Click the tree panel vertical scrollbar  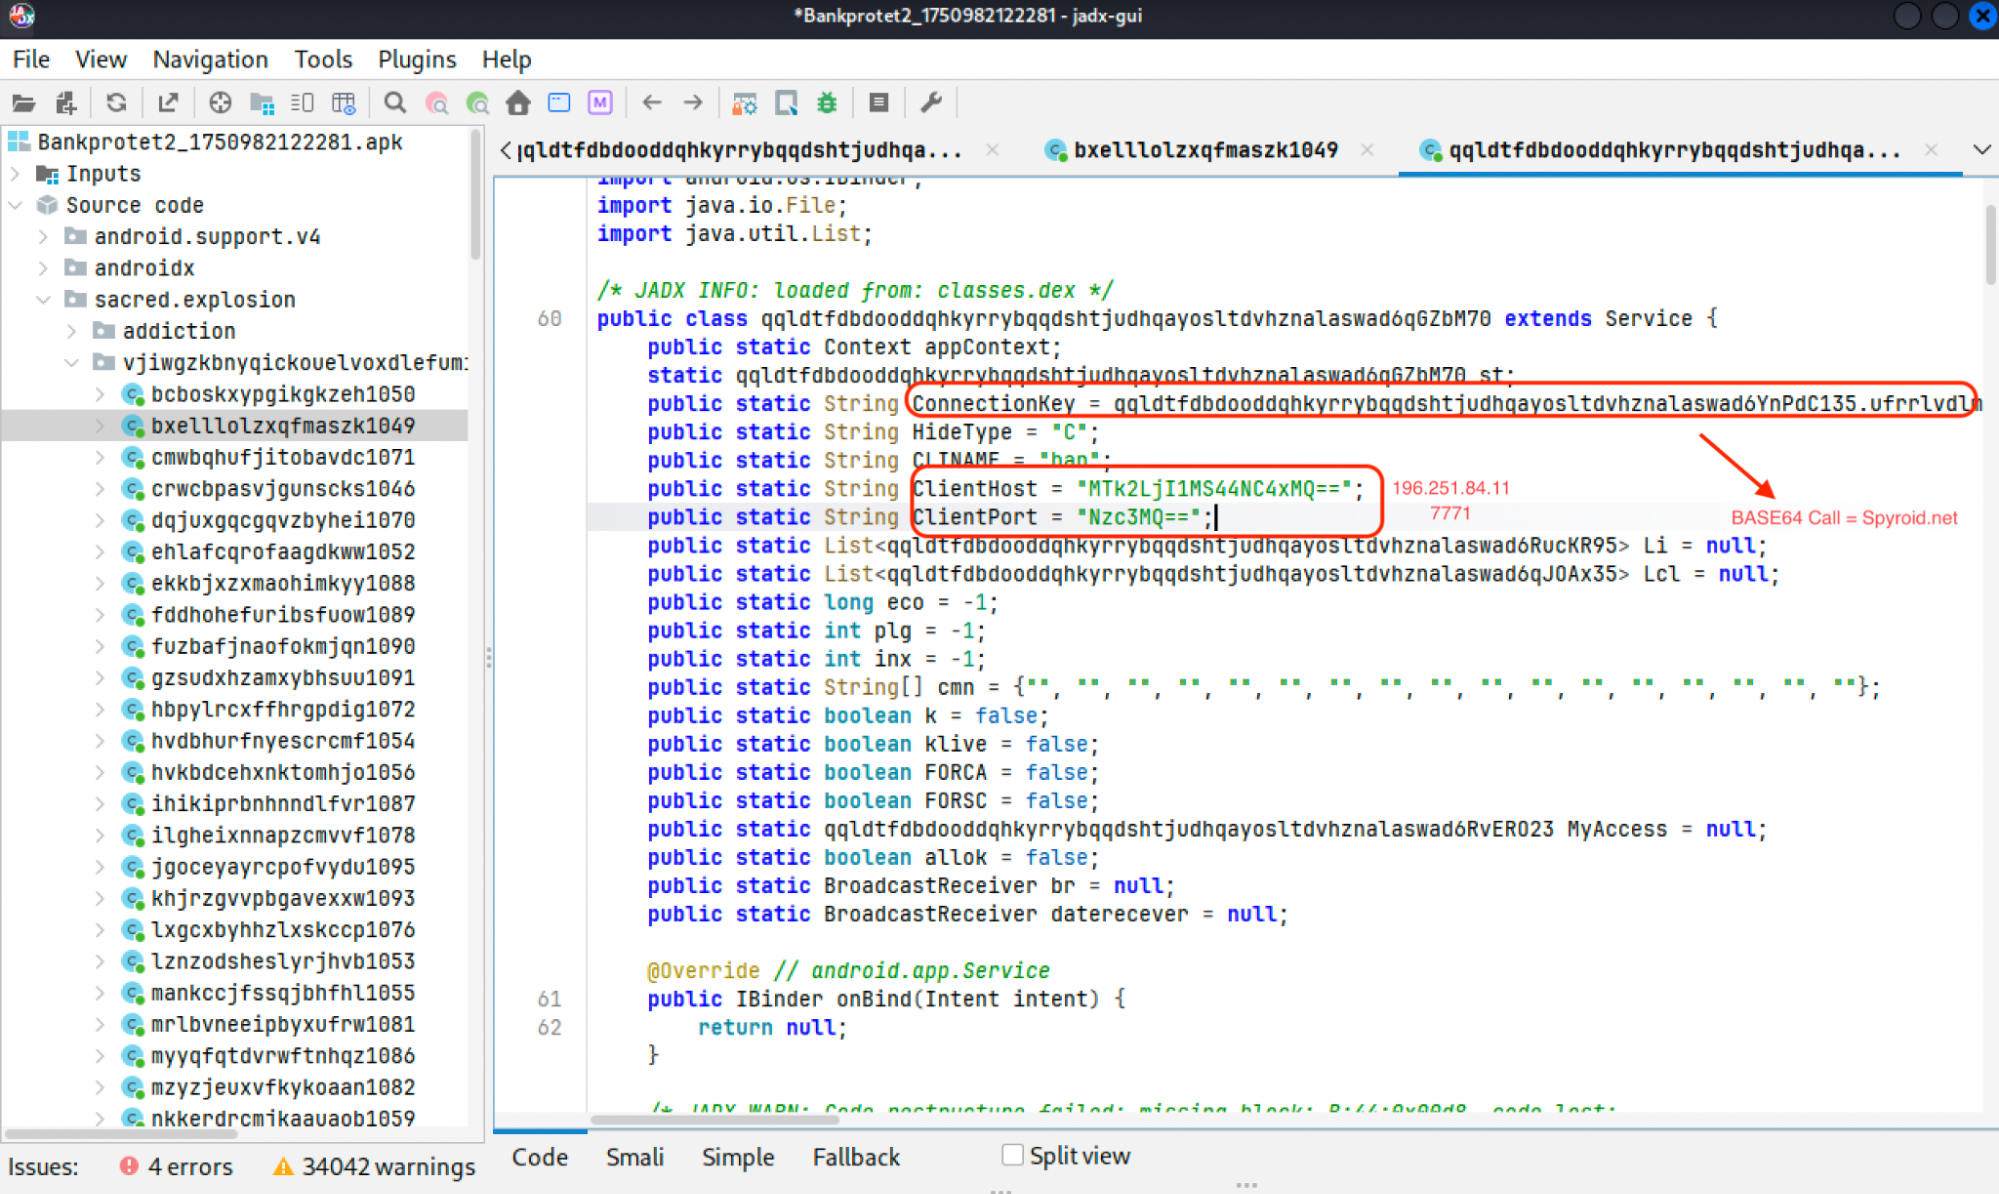tap(476, 194)
